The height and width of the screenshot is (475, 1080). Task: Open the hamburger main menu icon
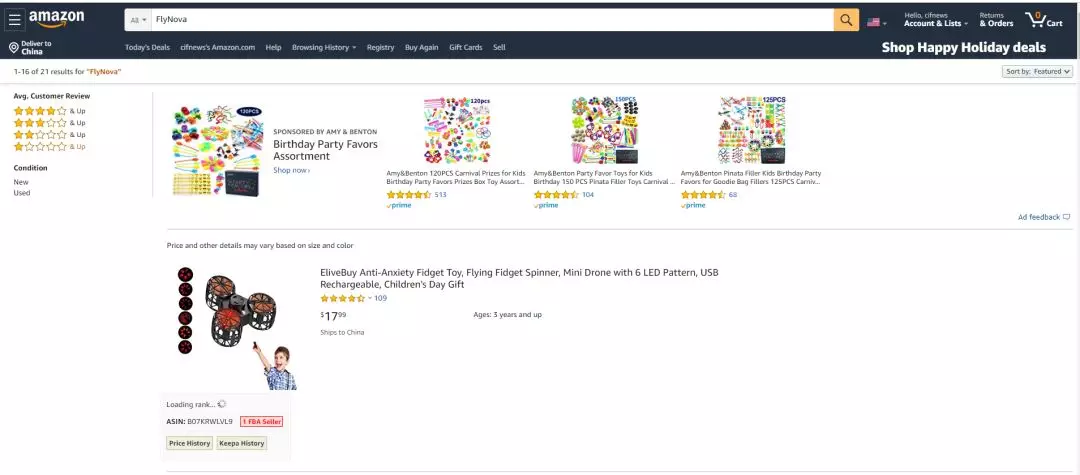[15, 20]
